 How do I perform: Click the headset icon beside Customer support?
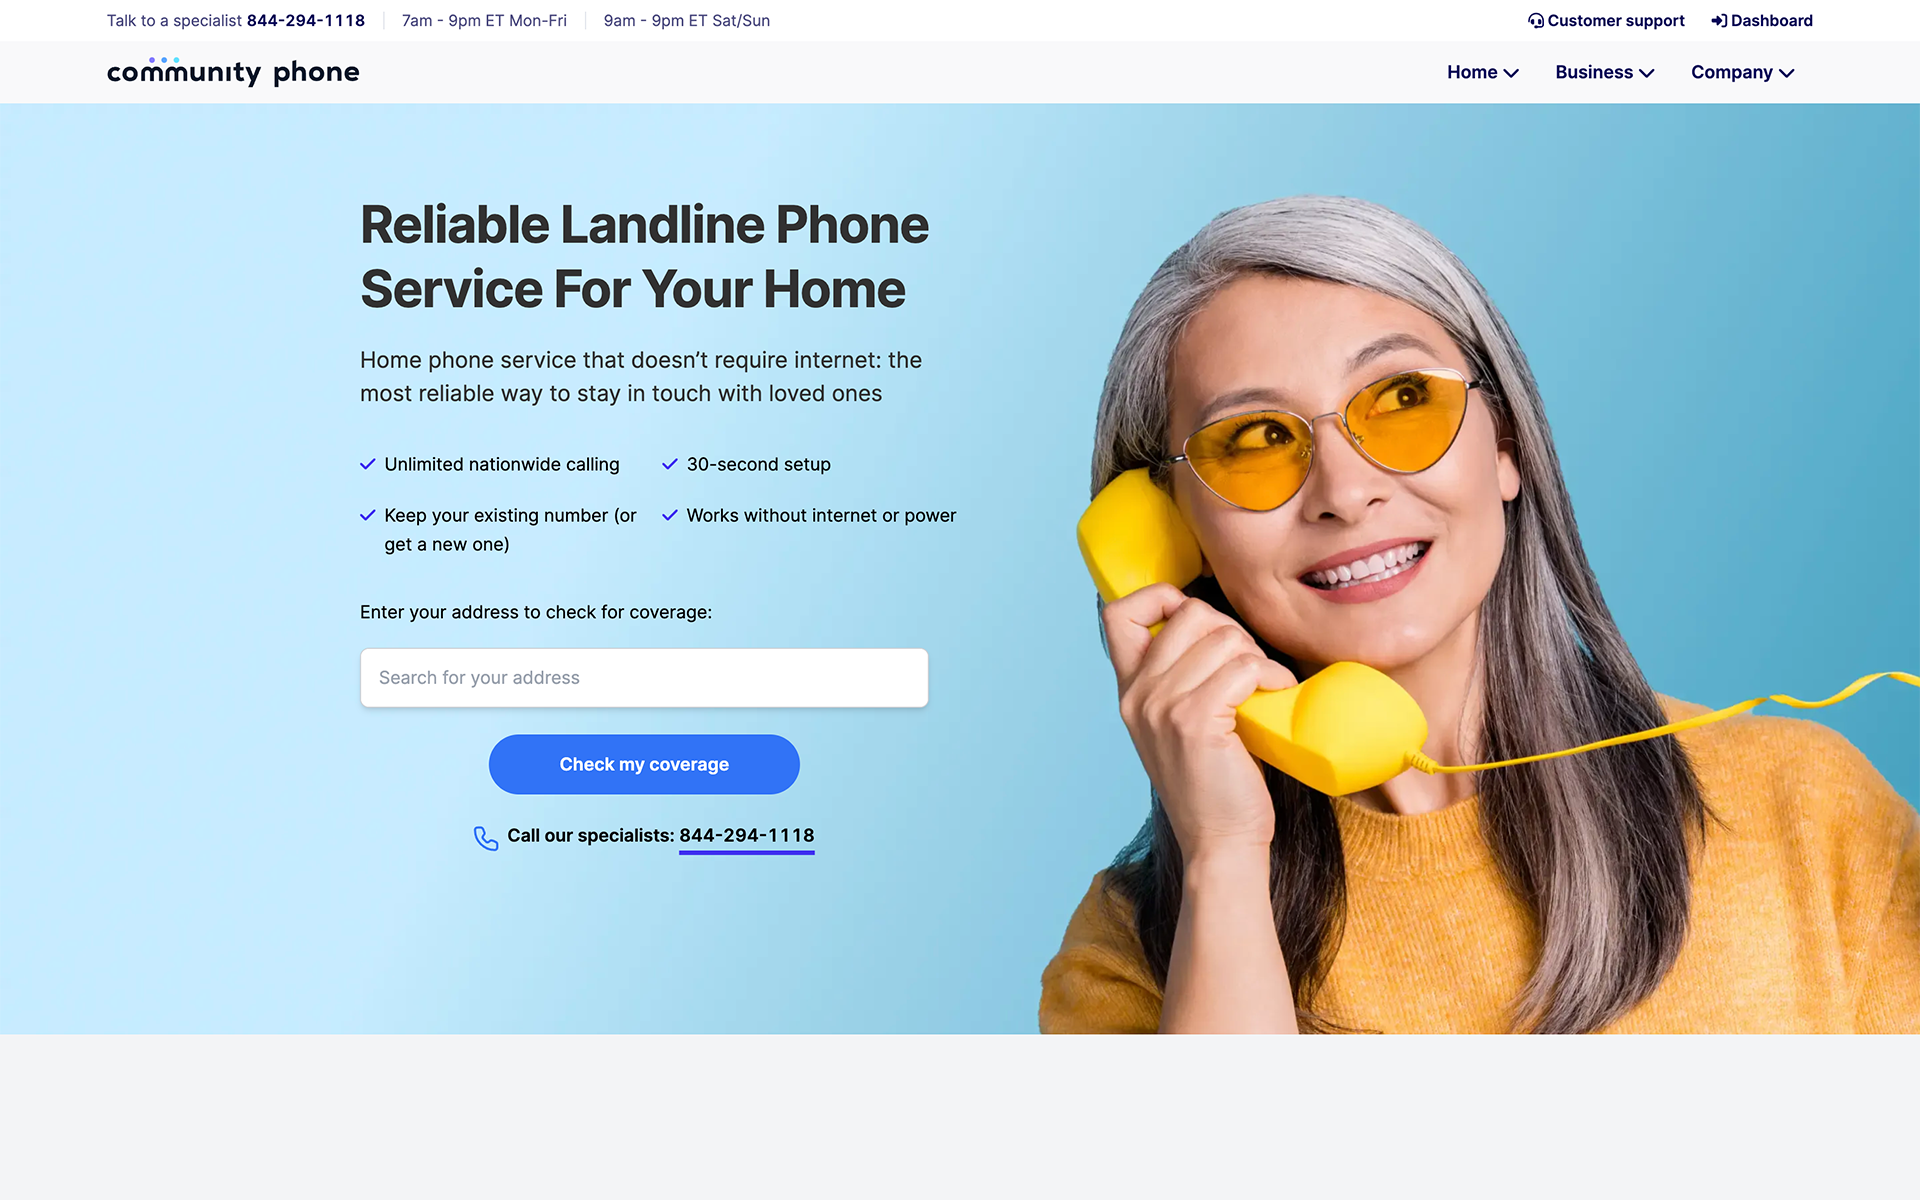click(1535, 21)
